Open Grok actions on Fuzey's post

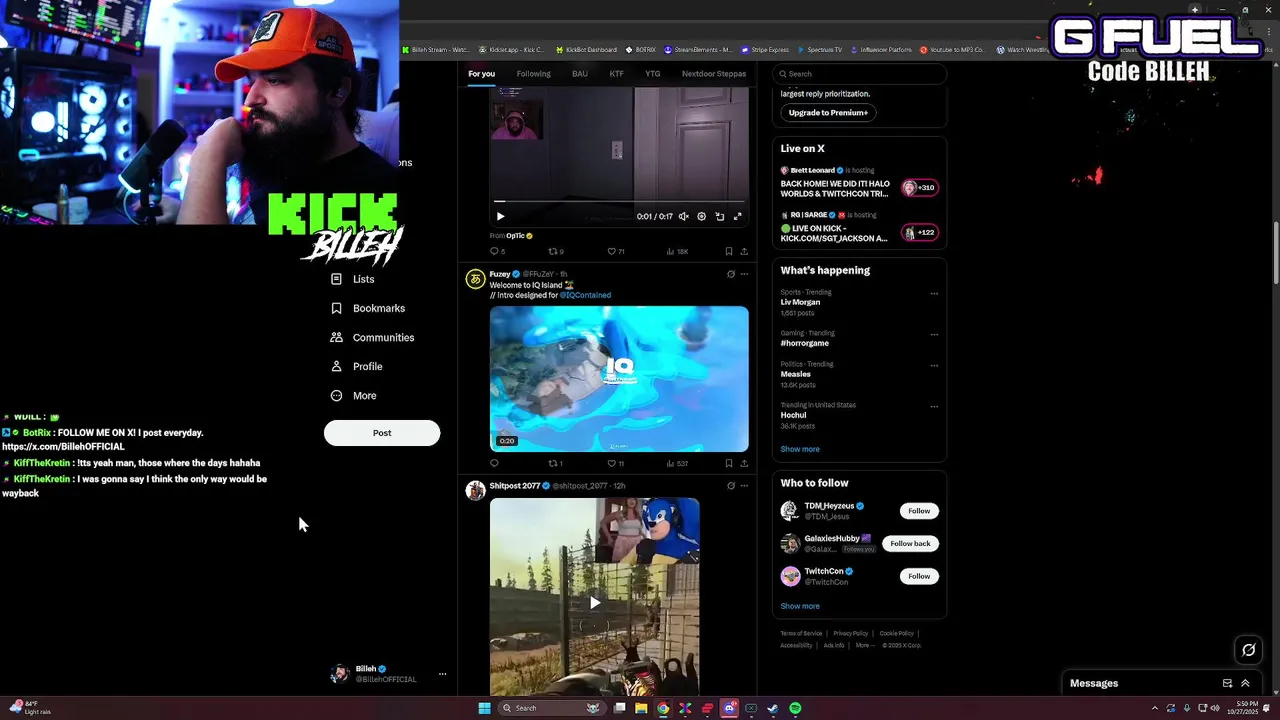coord(731,274)
